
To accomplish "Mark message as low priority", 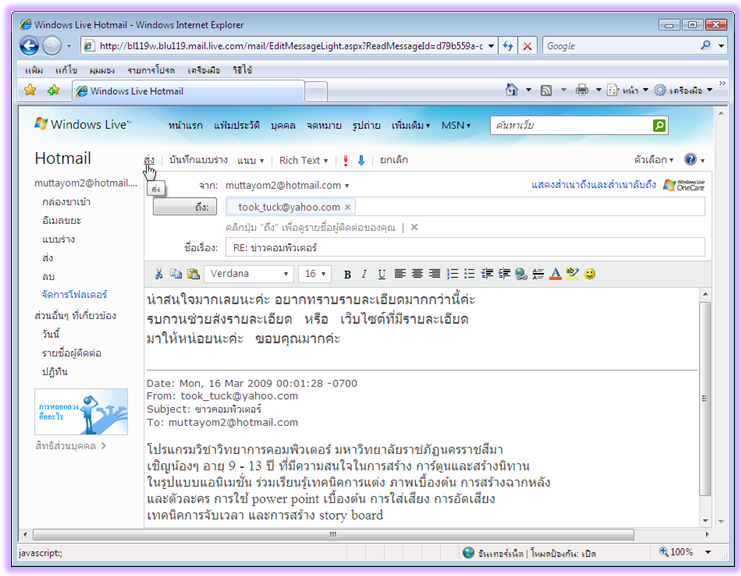I will tap(361, 160).
